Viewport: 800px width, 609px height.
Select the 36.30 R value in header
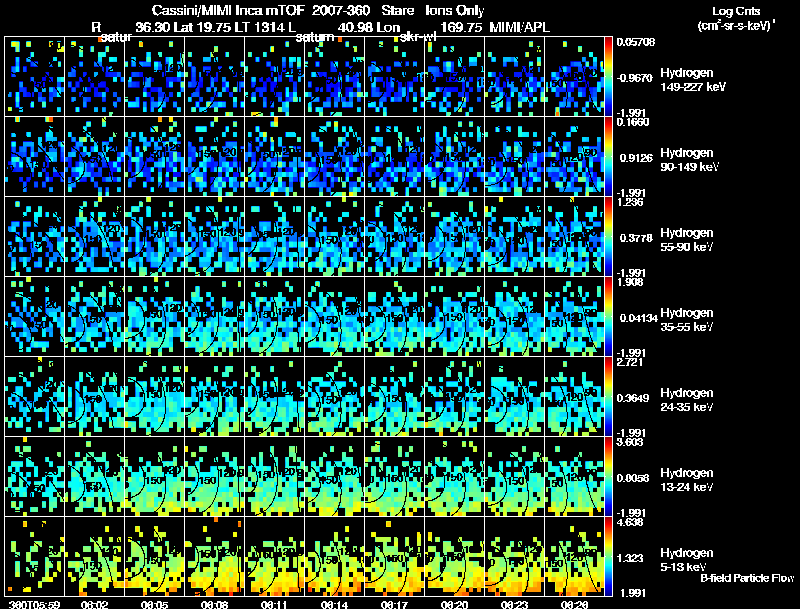[153, 27]
